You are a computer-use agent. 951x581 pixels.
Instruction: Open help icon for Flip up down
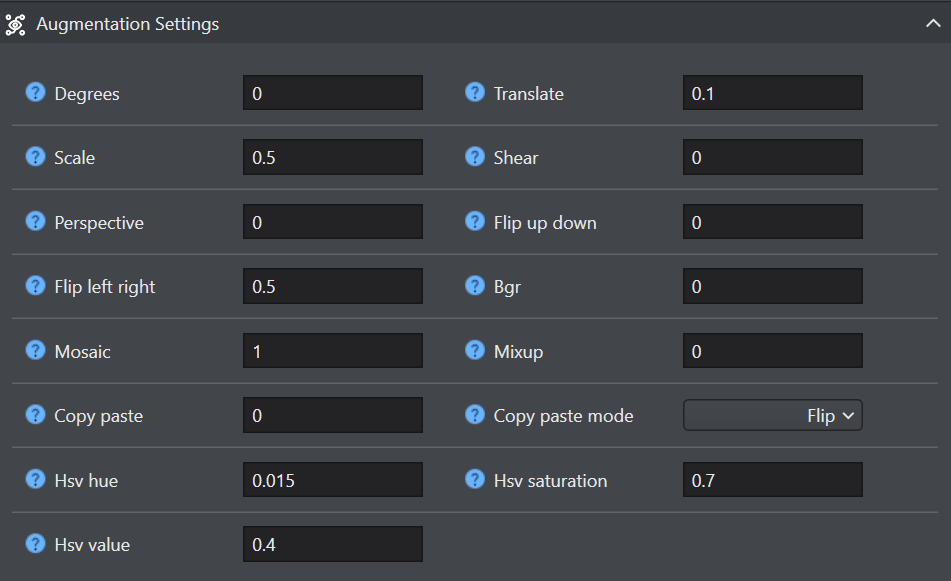coord(475,222)
